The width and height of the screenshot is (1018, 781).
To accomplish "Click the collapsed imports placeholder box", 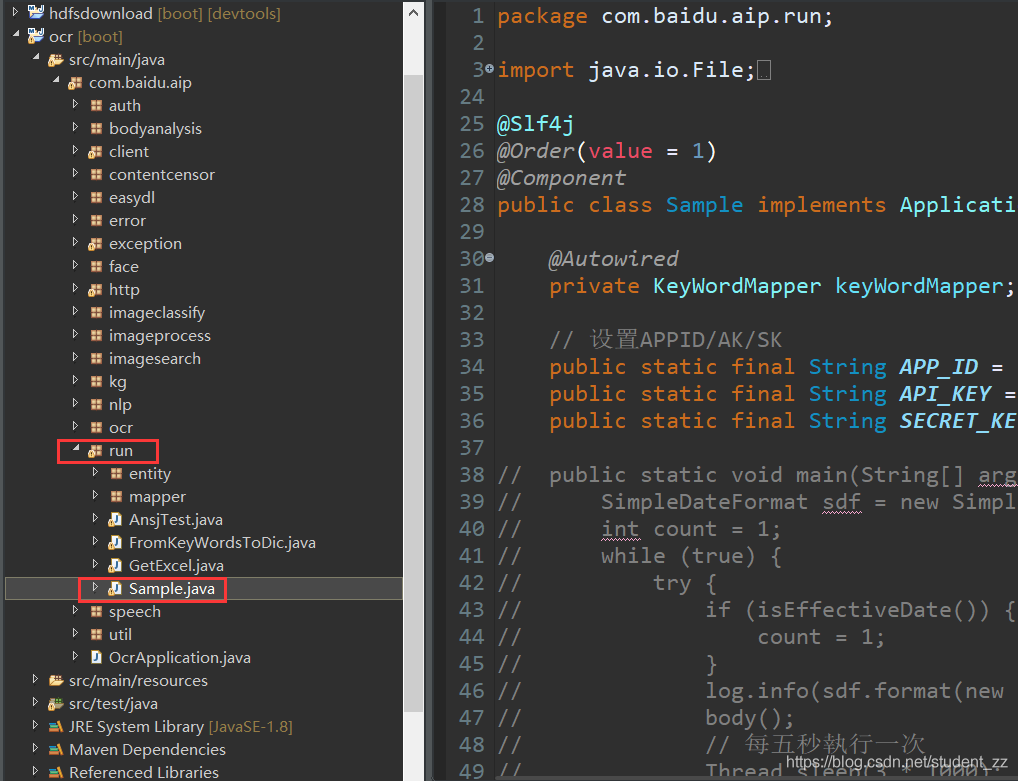I will [764, 70].
